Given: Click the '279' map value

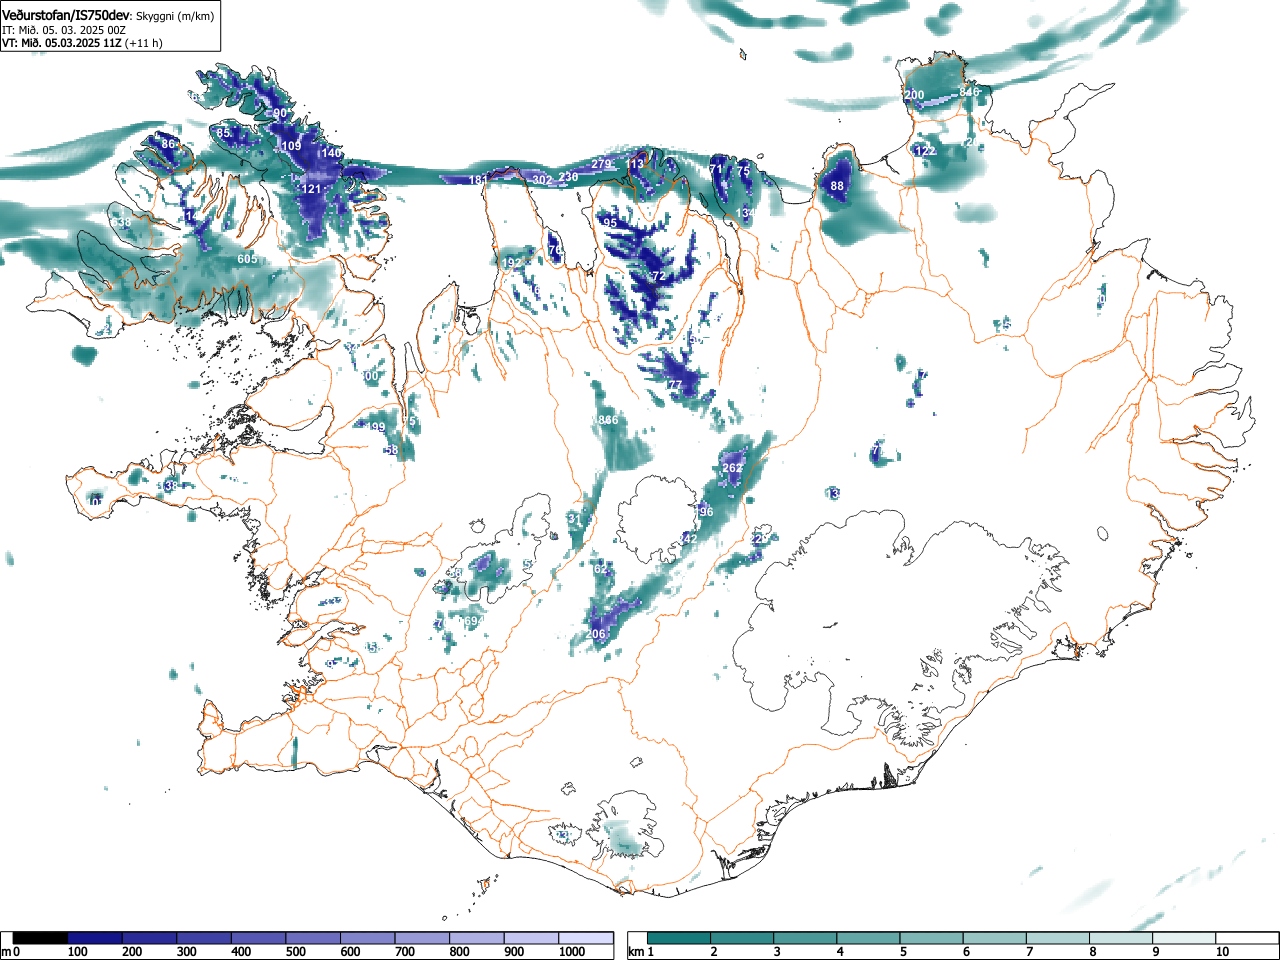Looking at the screenshot, I should [x=601, y=164].
